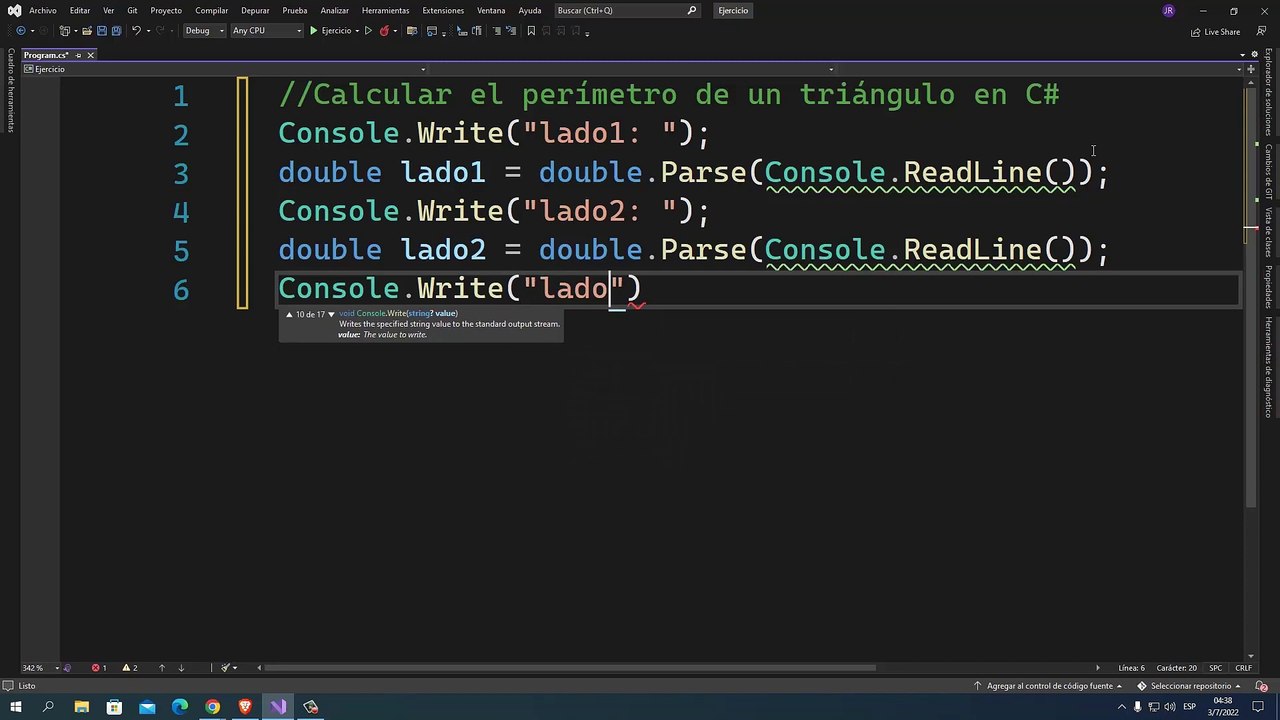Open the Herramientas menu
1280x720 pixels.
386,10
